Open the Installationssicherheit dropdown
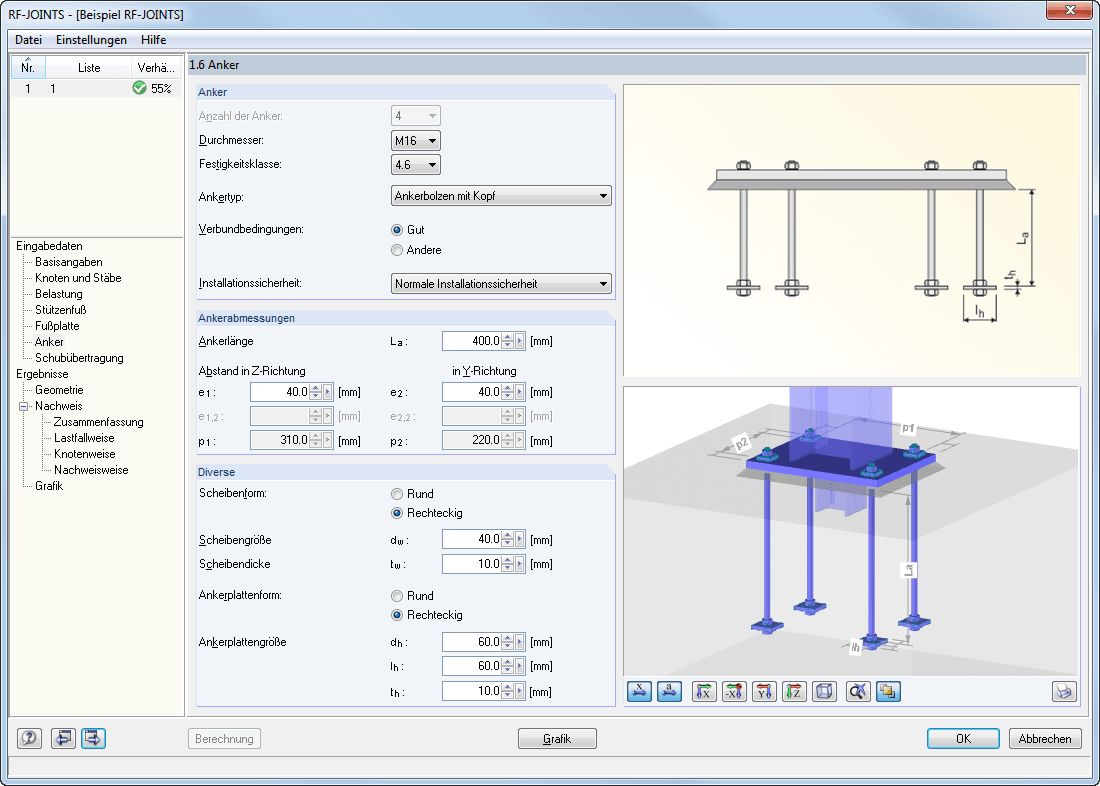This screenshot has width=1100, height=786. (501, 284)
